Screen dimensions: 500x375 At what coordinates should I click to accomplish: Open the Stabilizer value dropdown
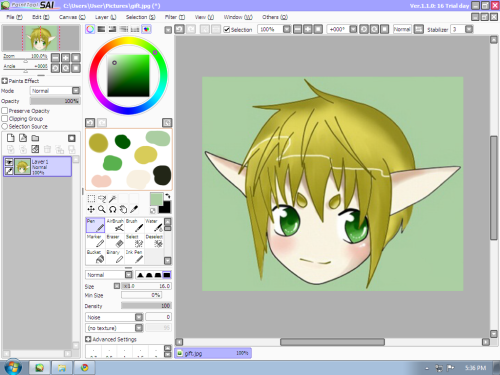(469, 29)
